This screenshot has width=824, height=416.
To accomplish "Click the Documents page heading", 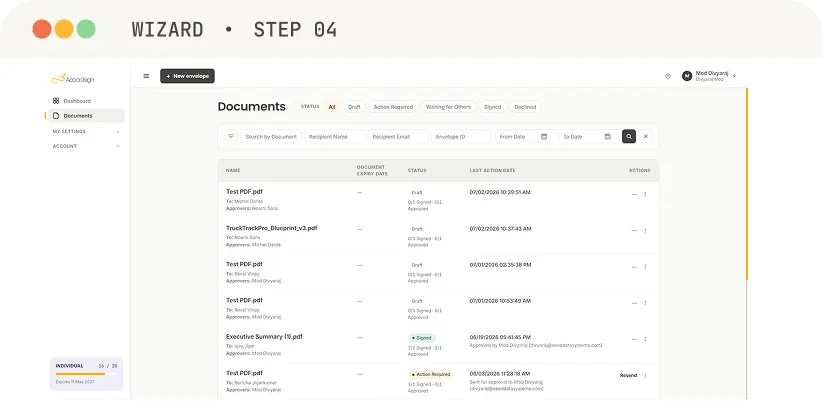I will pyautogui.click(x=252, y=107).
